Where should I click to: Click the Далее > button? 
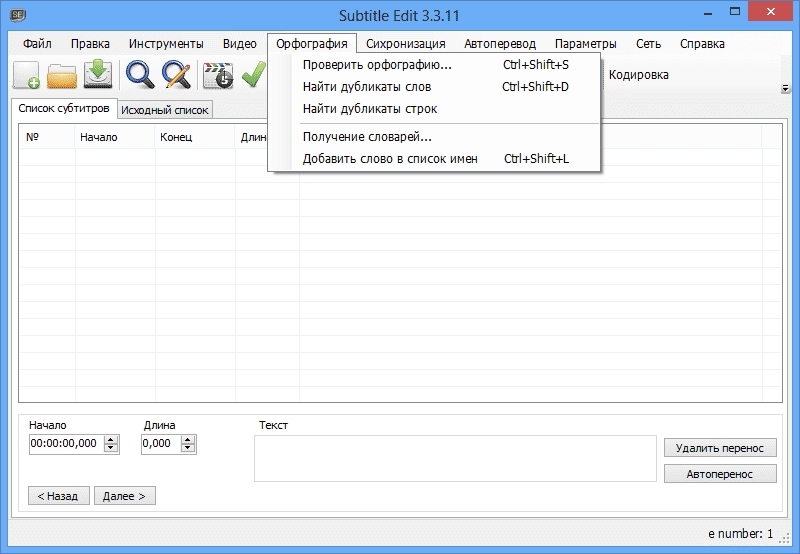coord(124,496)
